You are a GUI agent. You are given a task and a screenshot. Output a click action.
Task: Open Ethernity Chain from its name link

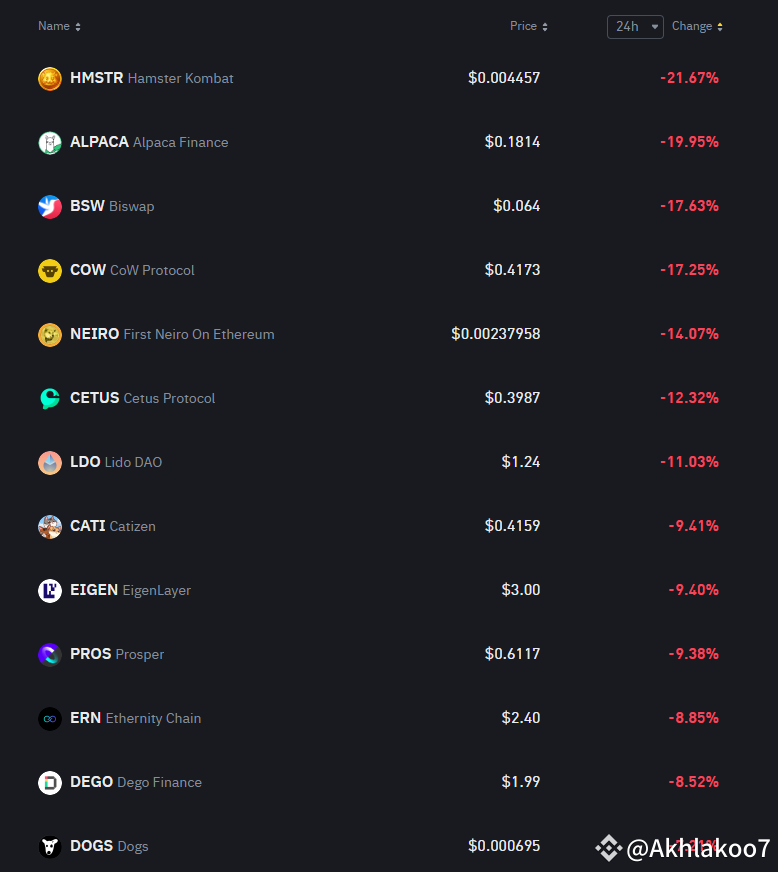[152, 718]
